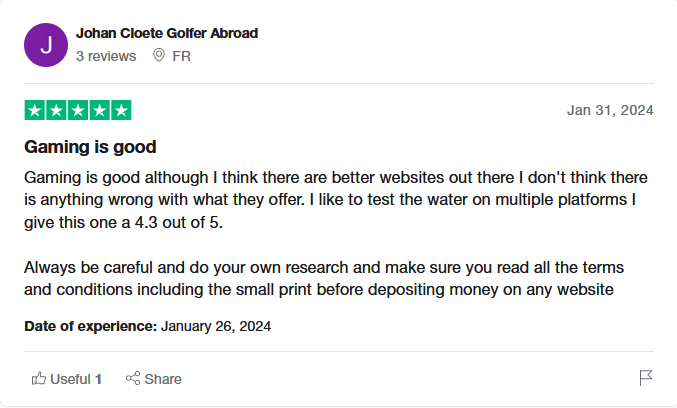677x408 pixels.
Task: Click the fifth green rating star
Action: [x=121, y=110]
